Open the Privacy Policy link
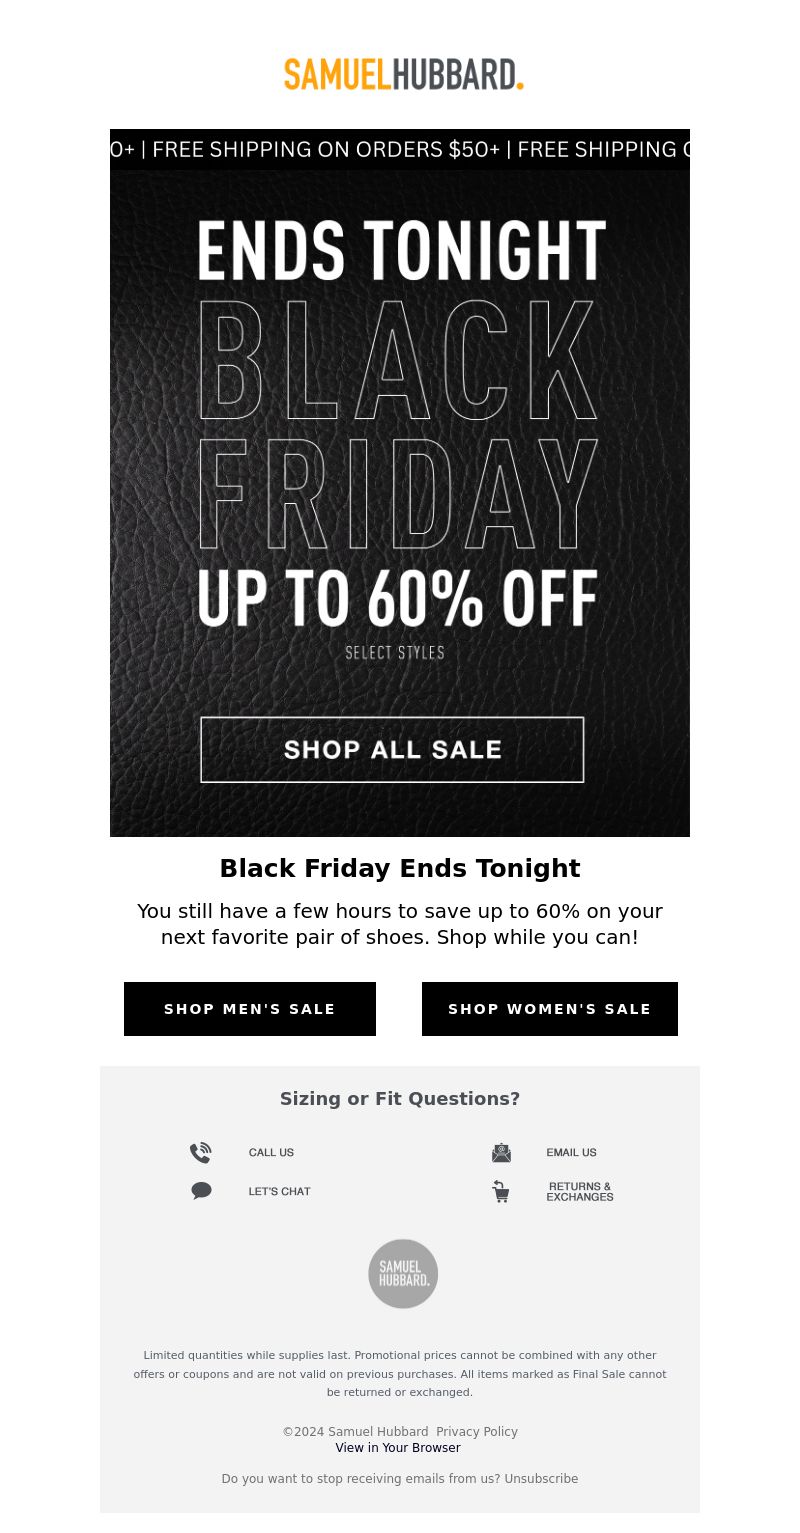This screenshot has width=800, height=1533. 477,1432
